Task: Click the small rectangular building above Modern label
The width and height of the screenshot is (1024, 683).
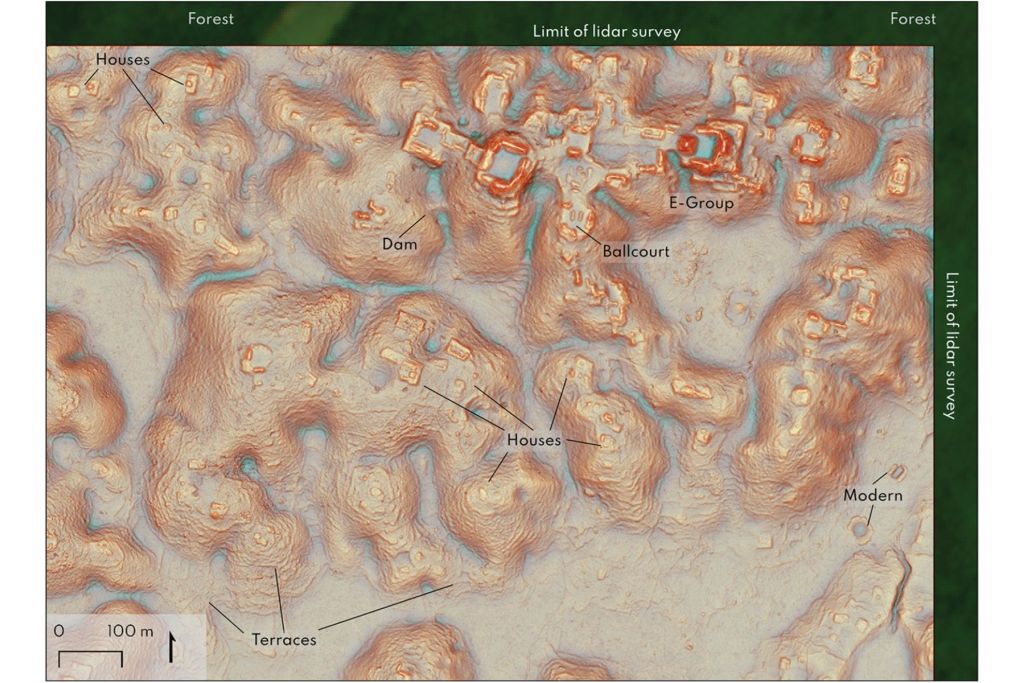Action: pyautogui.click(x=897, y=471)
